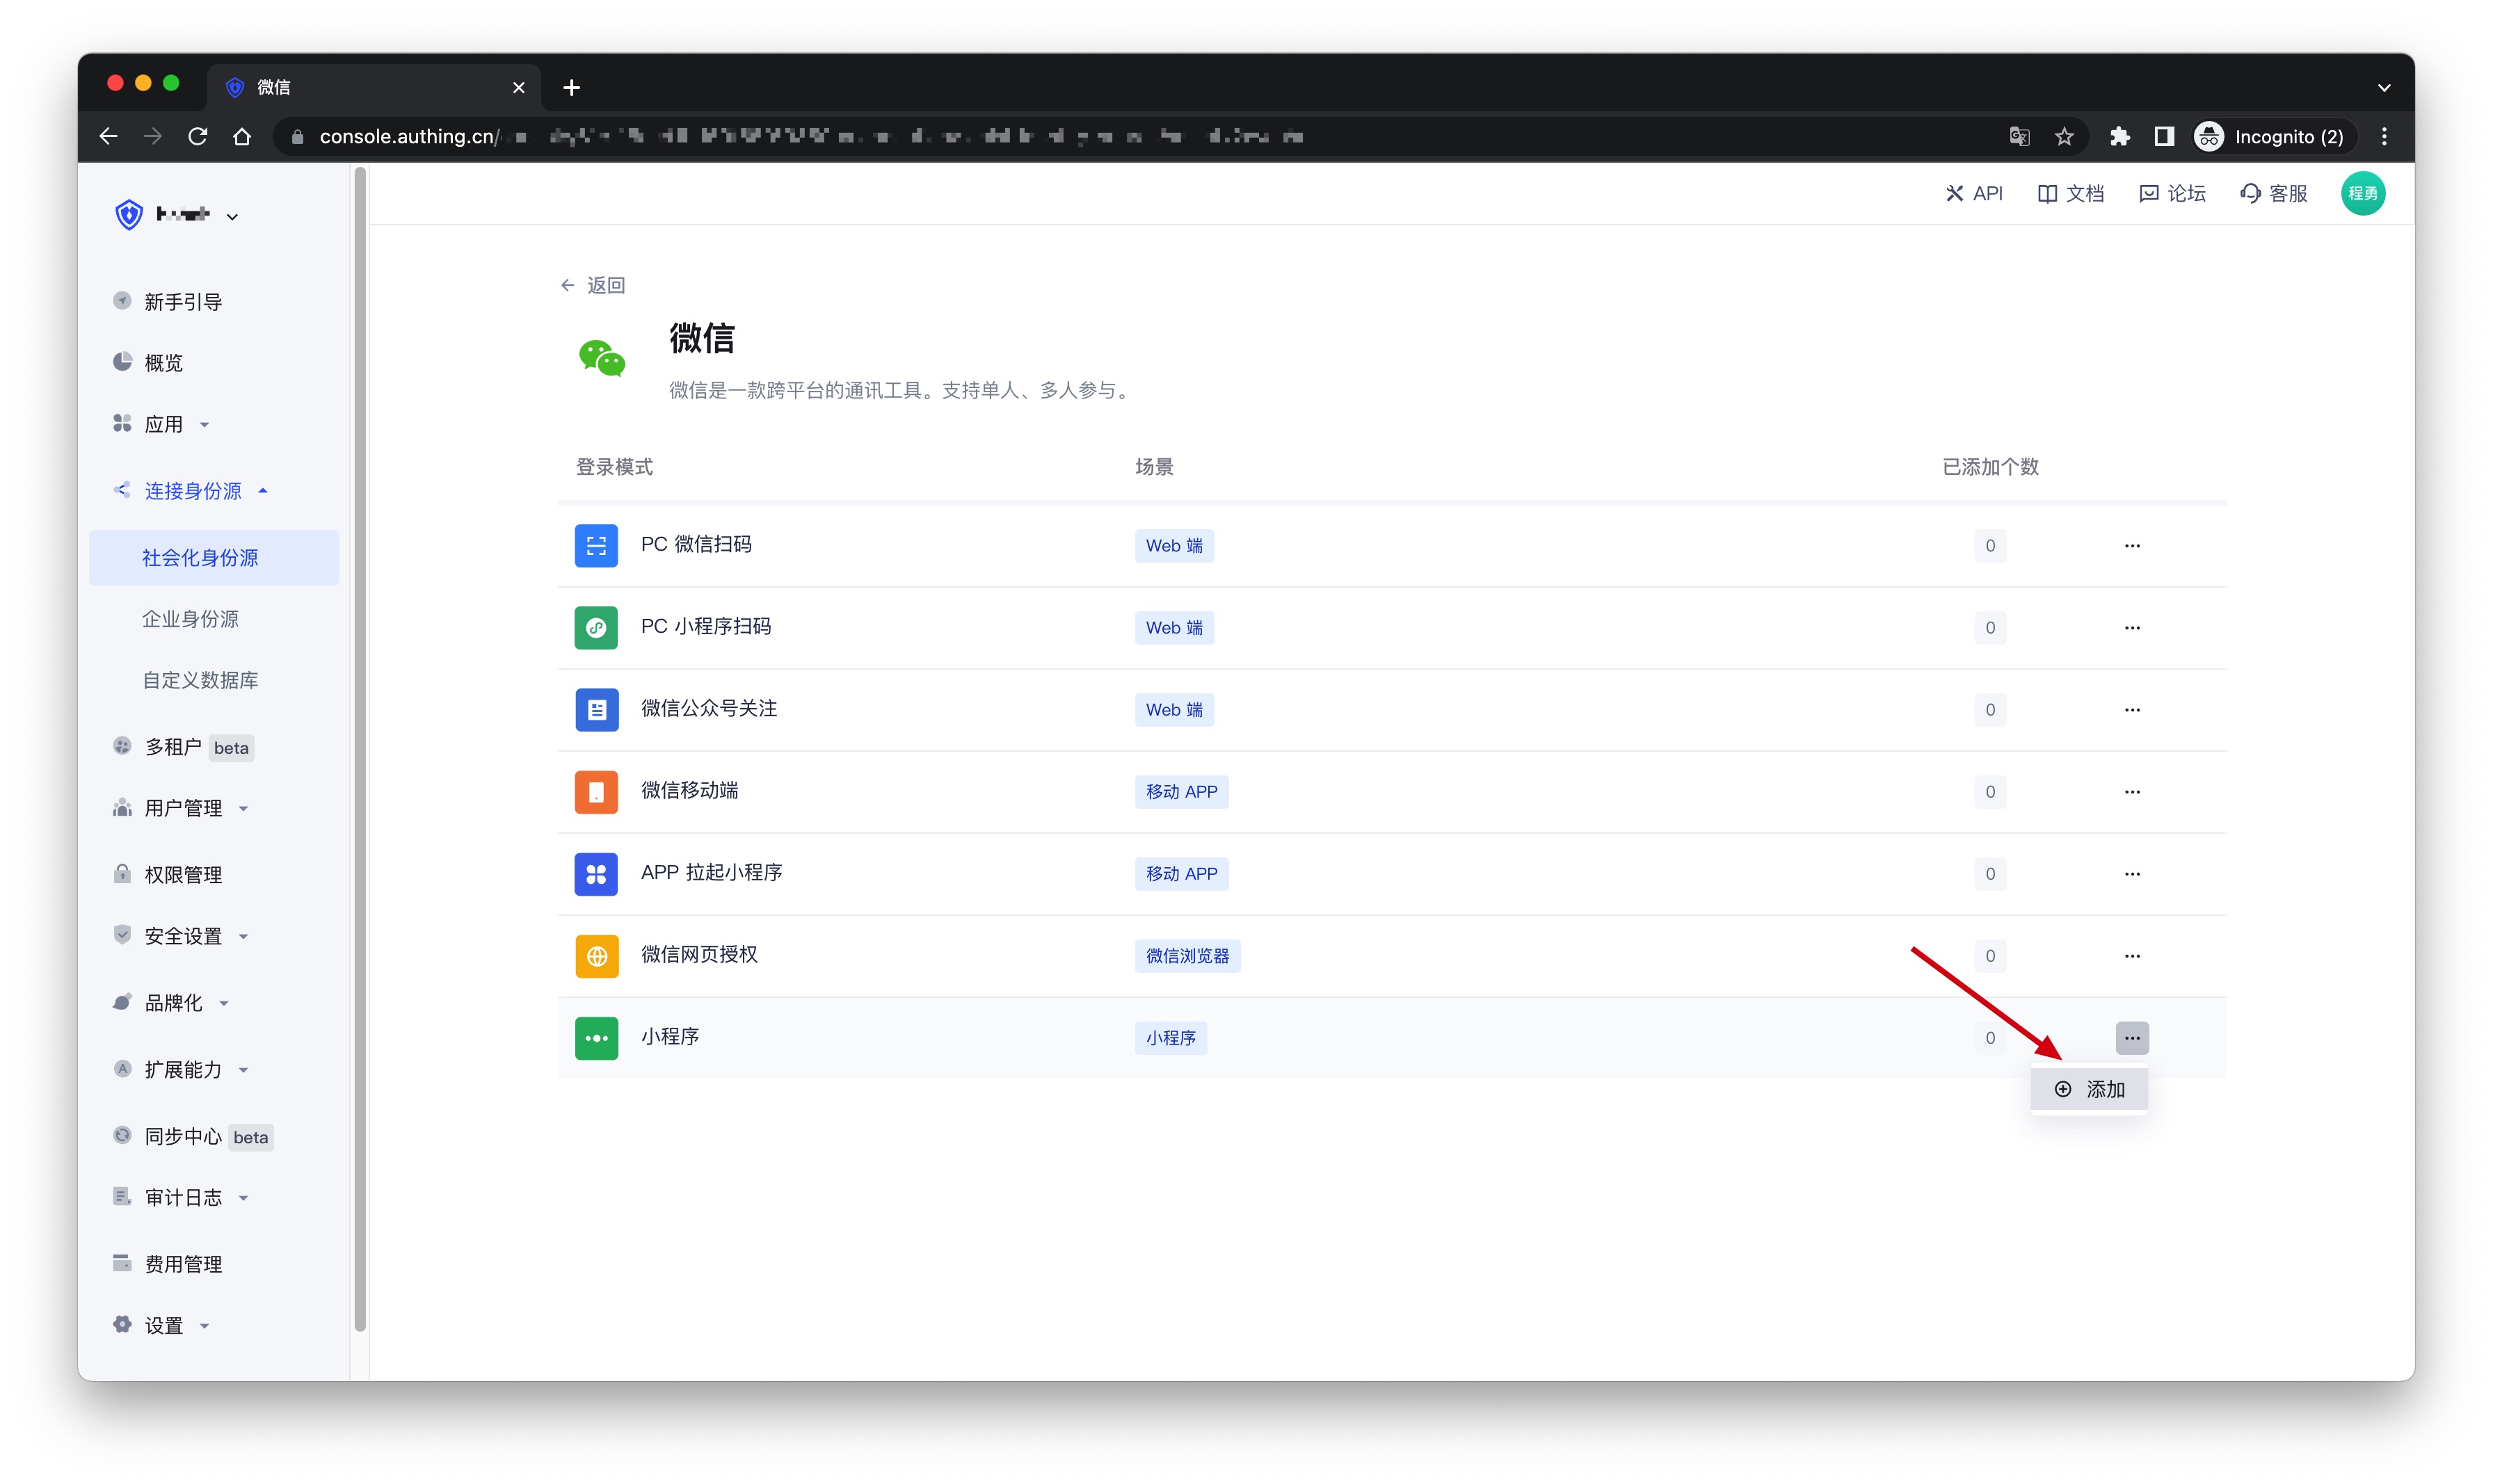The height and width of the screenshot is (1484, 2493).
Task: Click the translate page icon in address bar
Action: (x=2019, y=137)
